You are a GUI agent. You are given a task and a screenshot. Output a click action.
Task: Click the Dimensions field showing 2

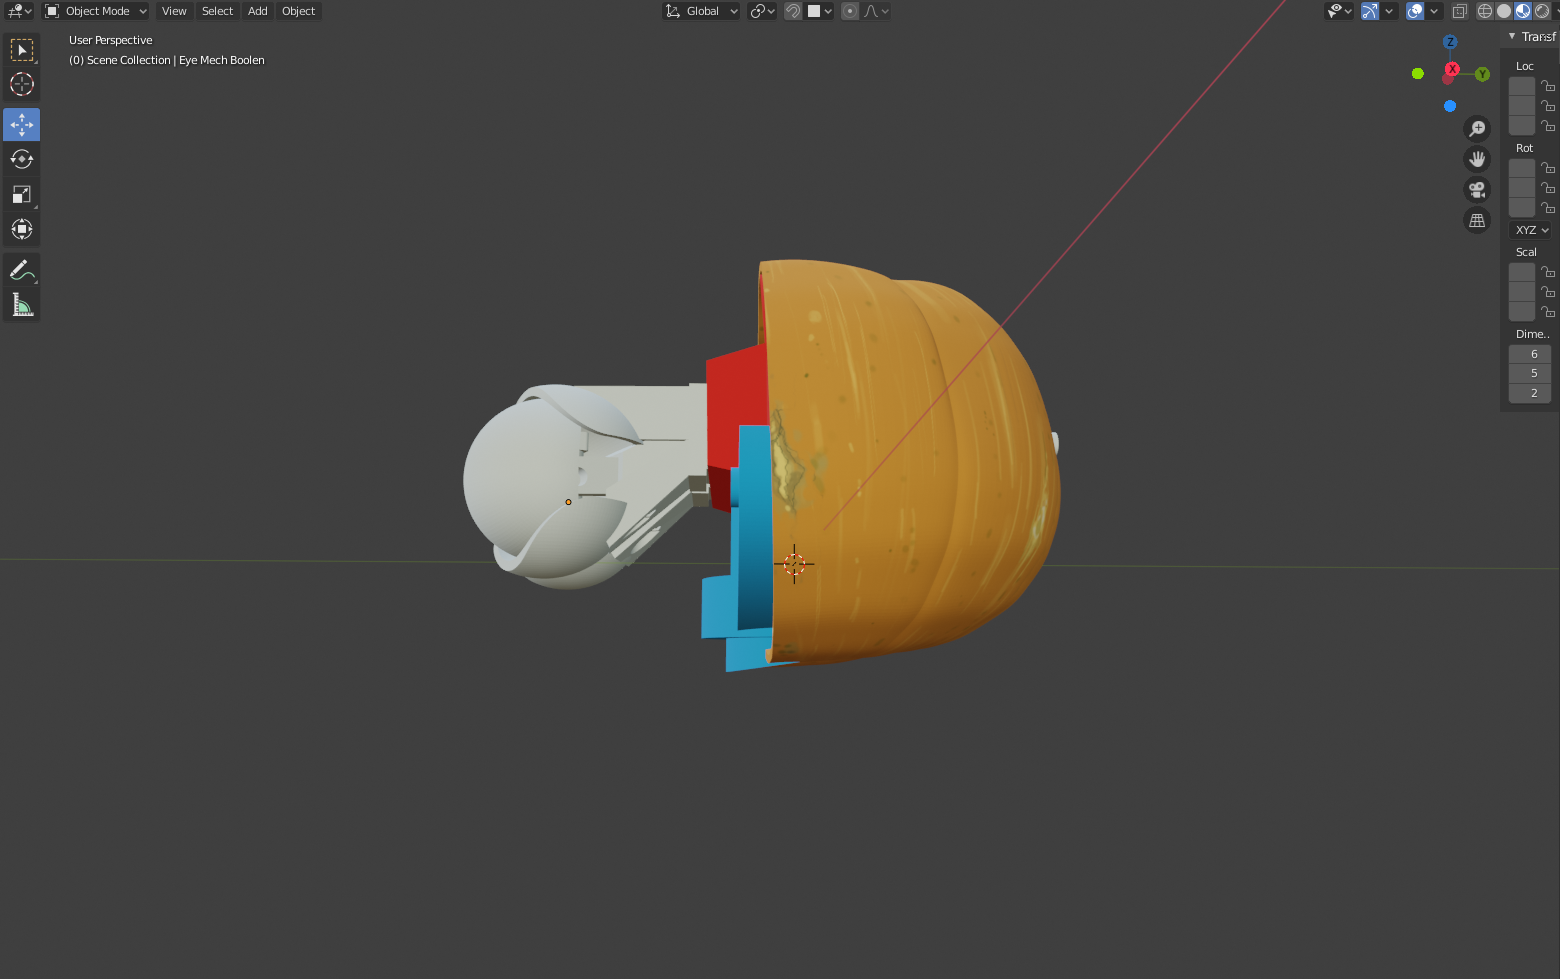click(1530, 393)
